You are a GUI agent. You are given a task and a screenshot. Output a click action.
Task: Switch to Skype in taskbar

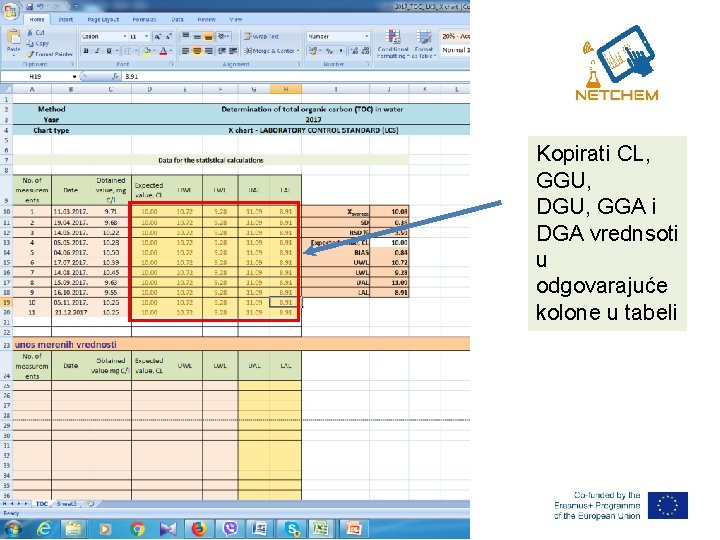click(x=292, y=529)
